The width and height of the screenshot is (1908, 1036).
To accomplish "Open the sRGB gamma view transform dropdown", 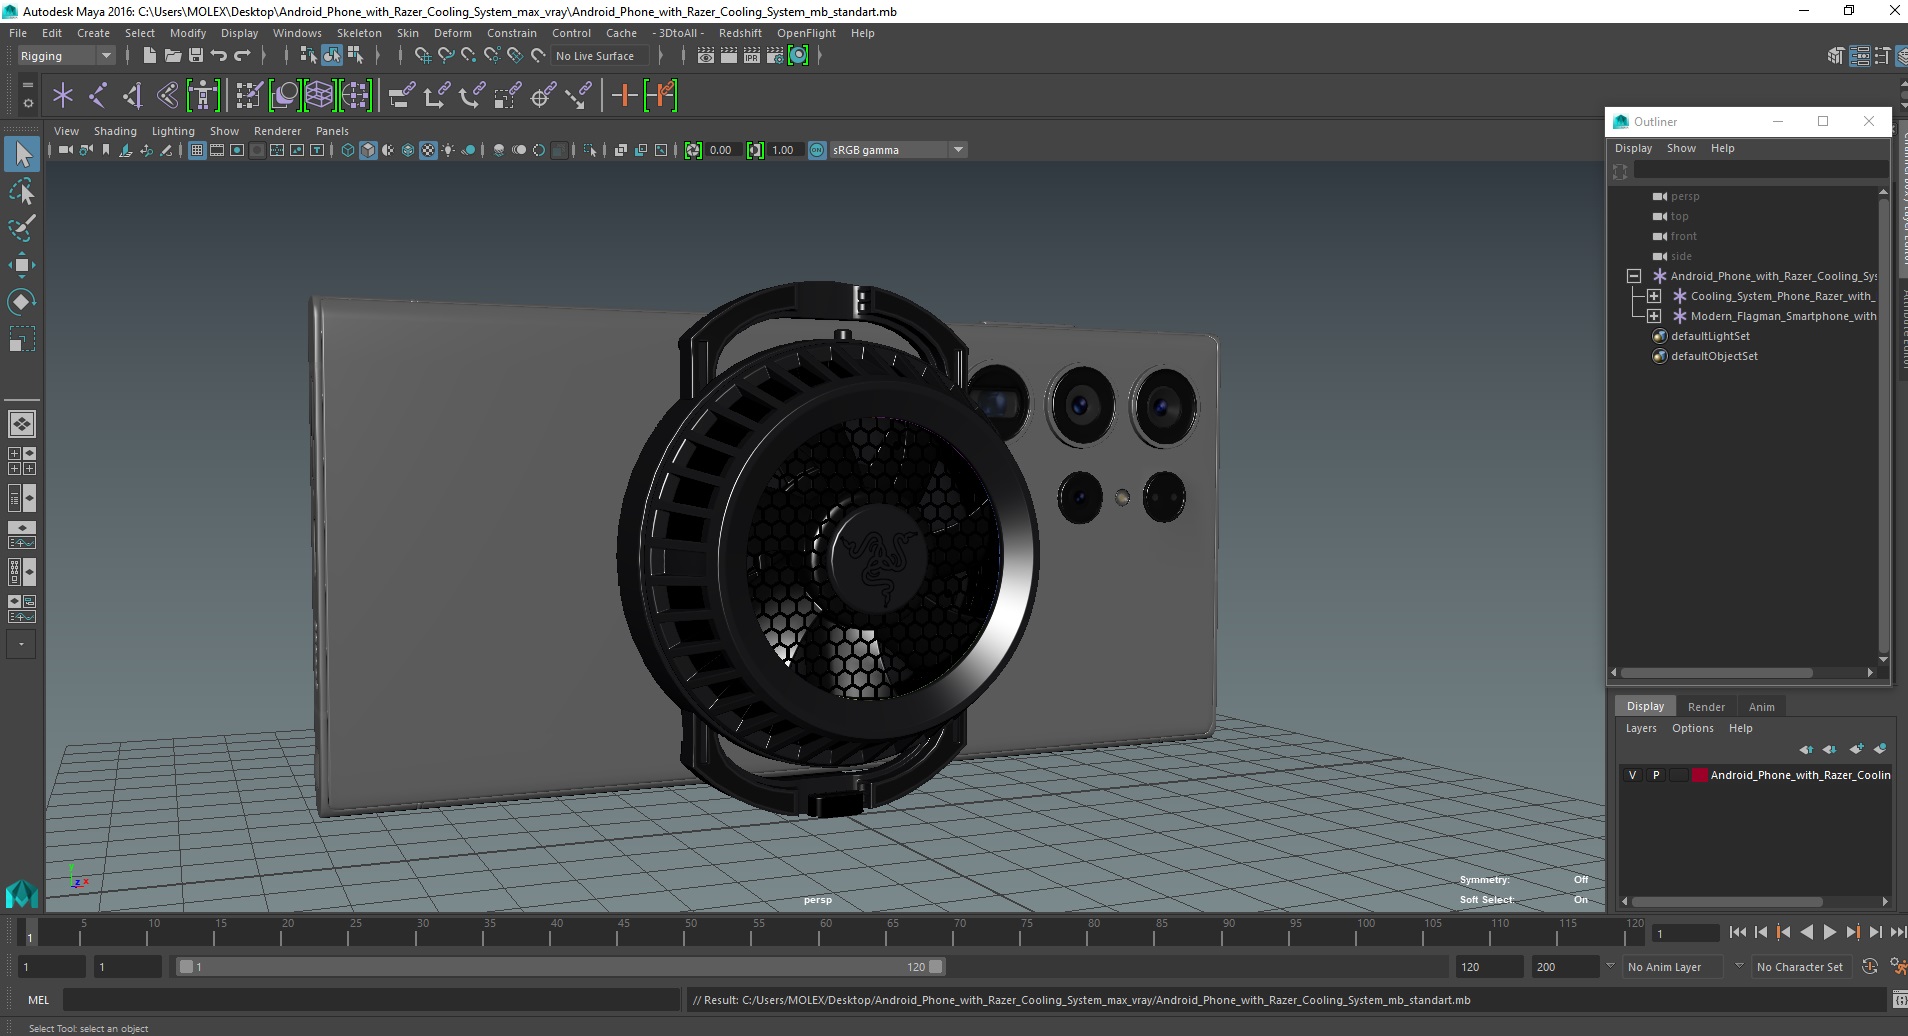I will pyautogui.click(x=898, y=150).
